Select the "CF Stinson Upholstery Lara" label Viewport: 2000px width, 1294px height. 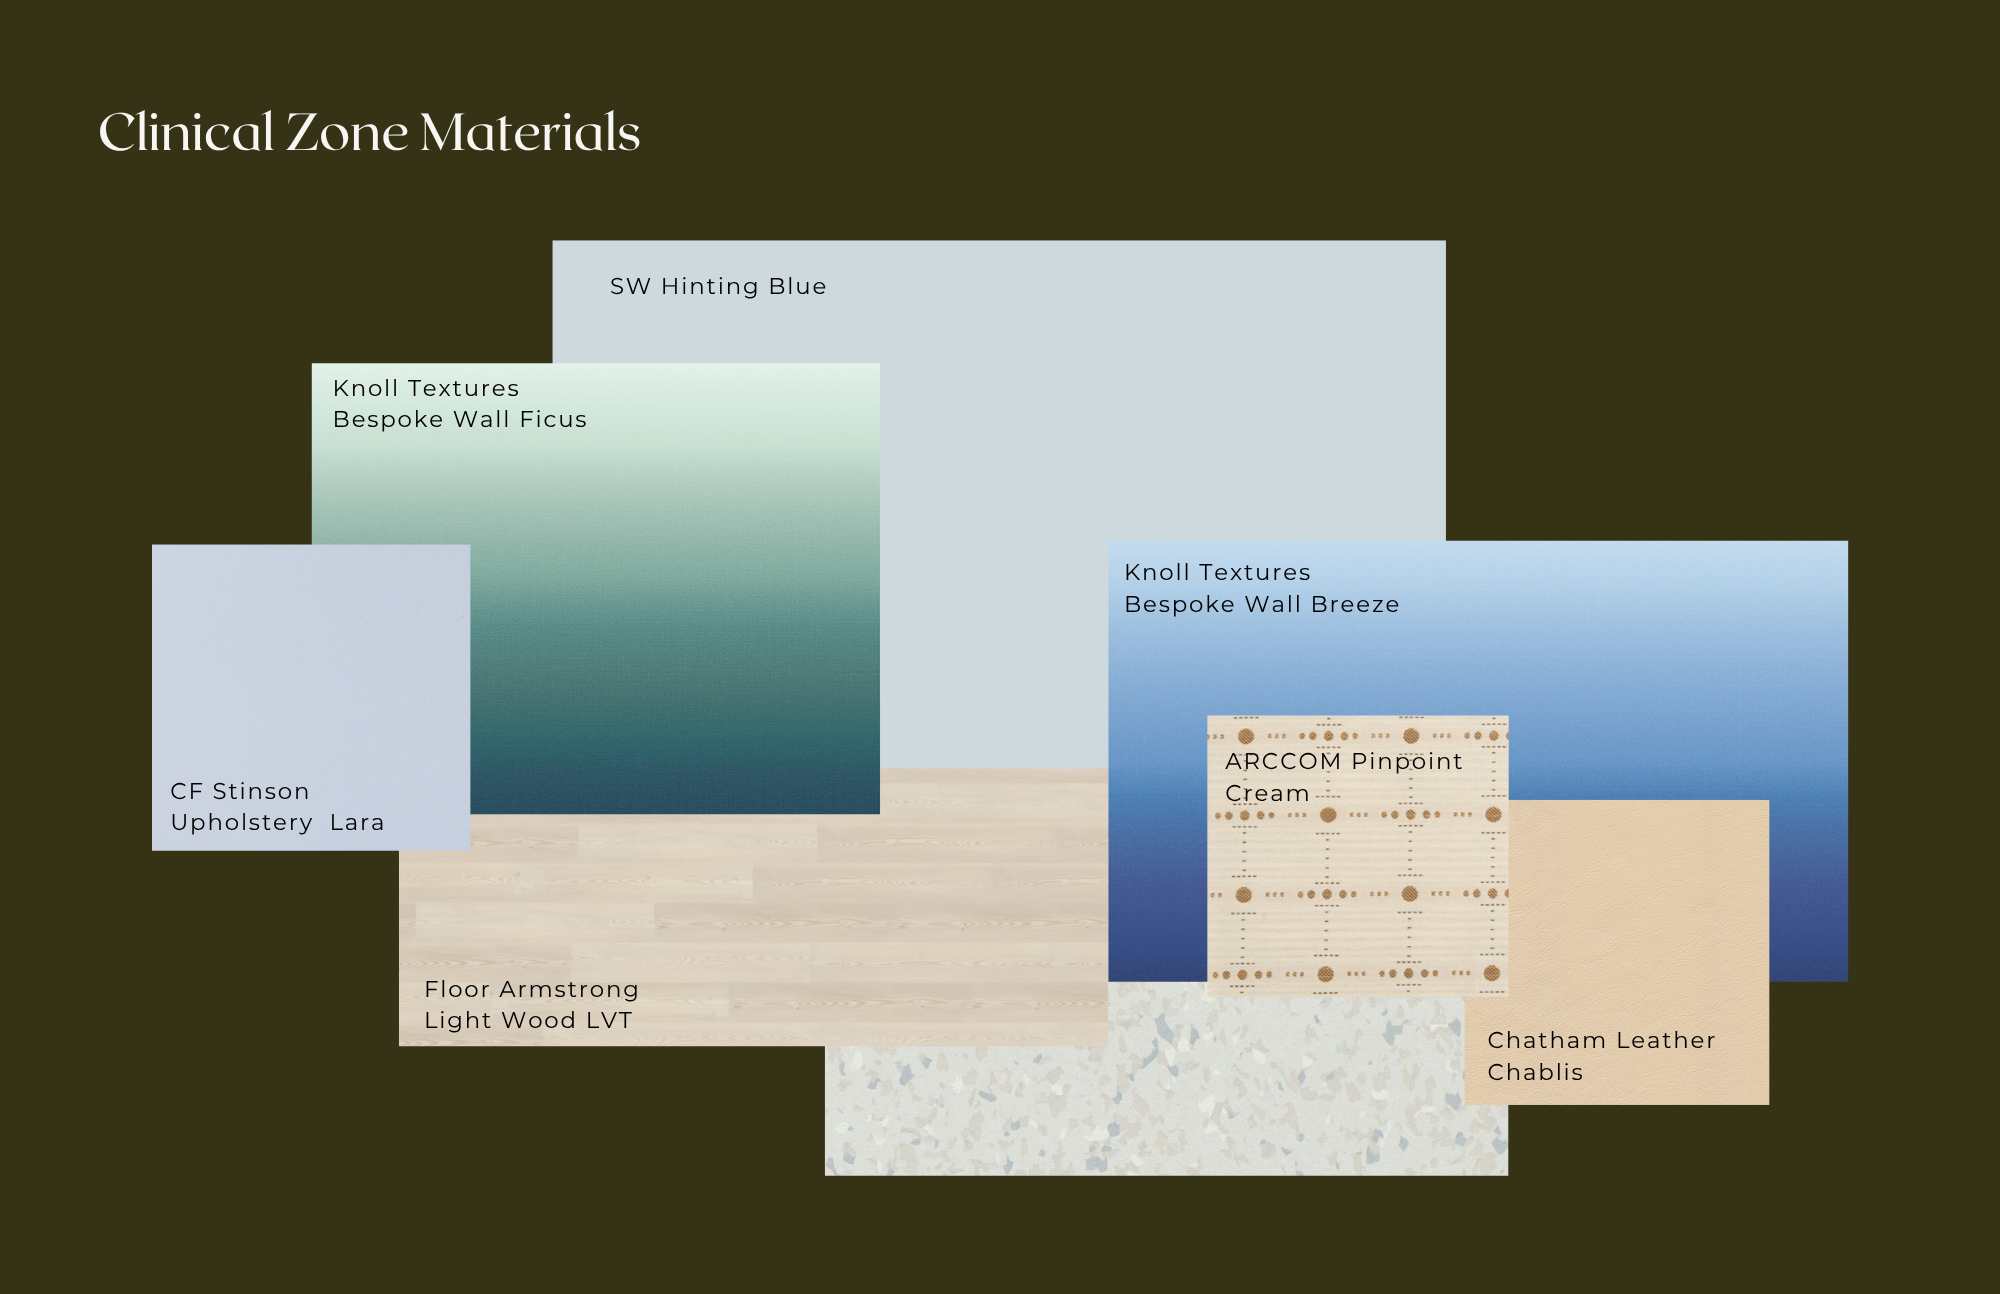point(277,806)
